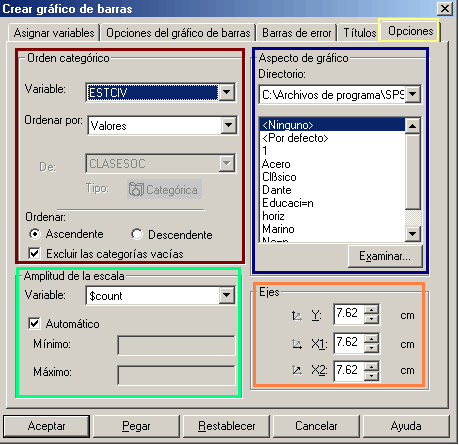The image size is (459, 445).
Task: Select the Descendente radio button
Action: (x=137, y=234)
